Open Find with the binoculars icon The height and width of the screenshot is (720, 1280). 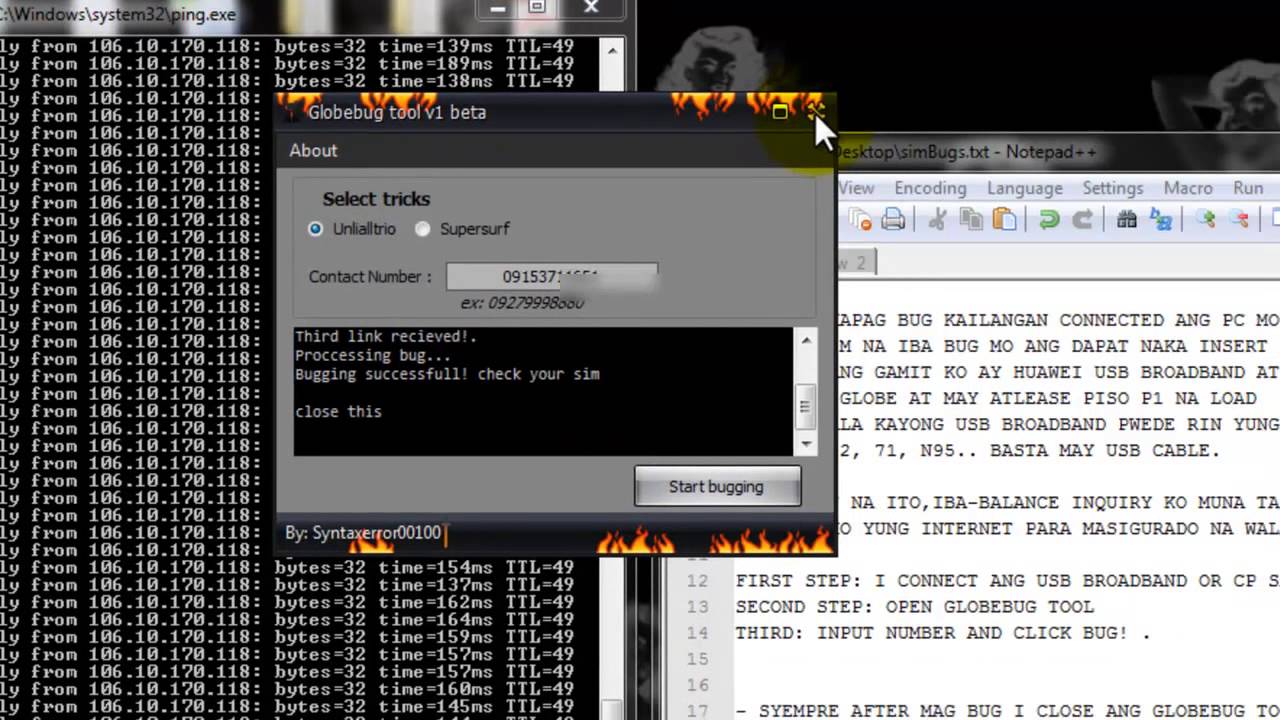pyautogui.click(x=1127, y=219)
